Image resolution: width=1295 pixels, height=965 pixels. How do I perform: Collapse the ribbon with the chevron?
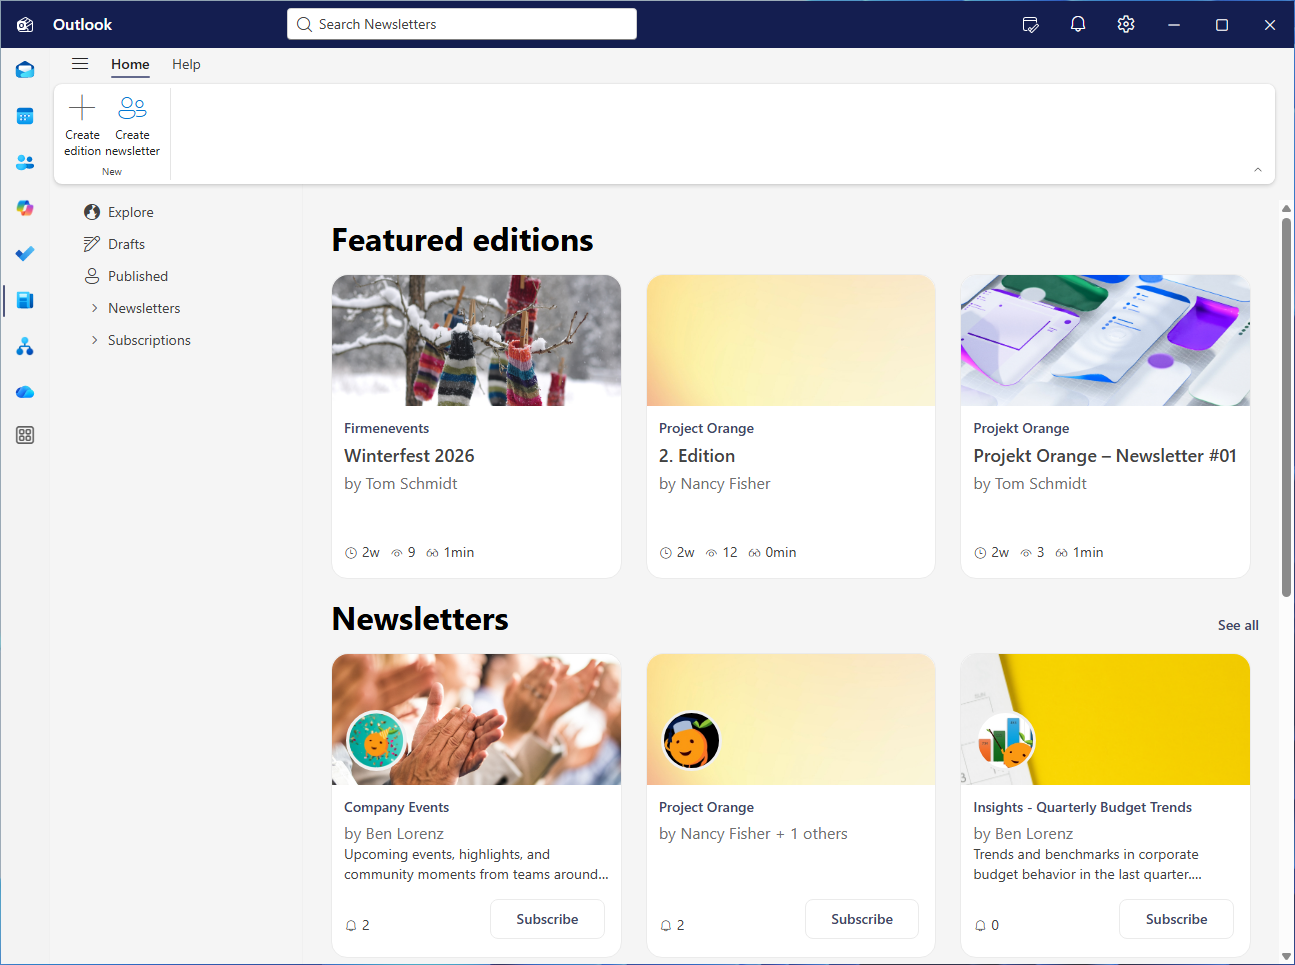tap(1257, 170)
